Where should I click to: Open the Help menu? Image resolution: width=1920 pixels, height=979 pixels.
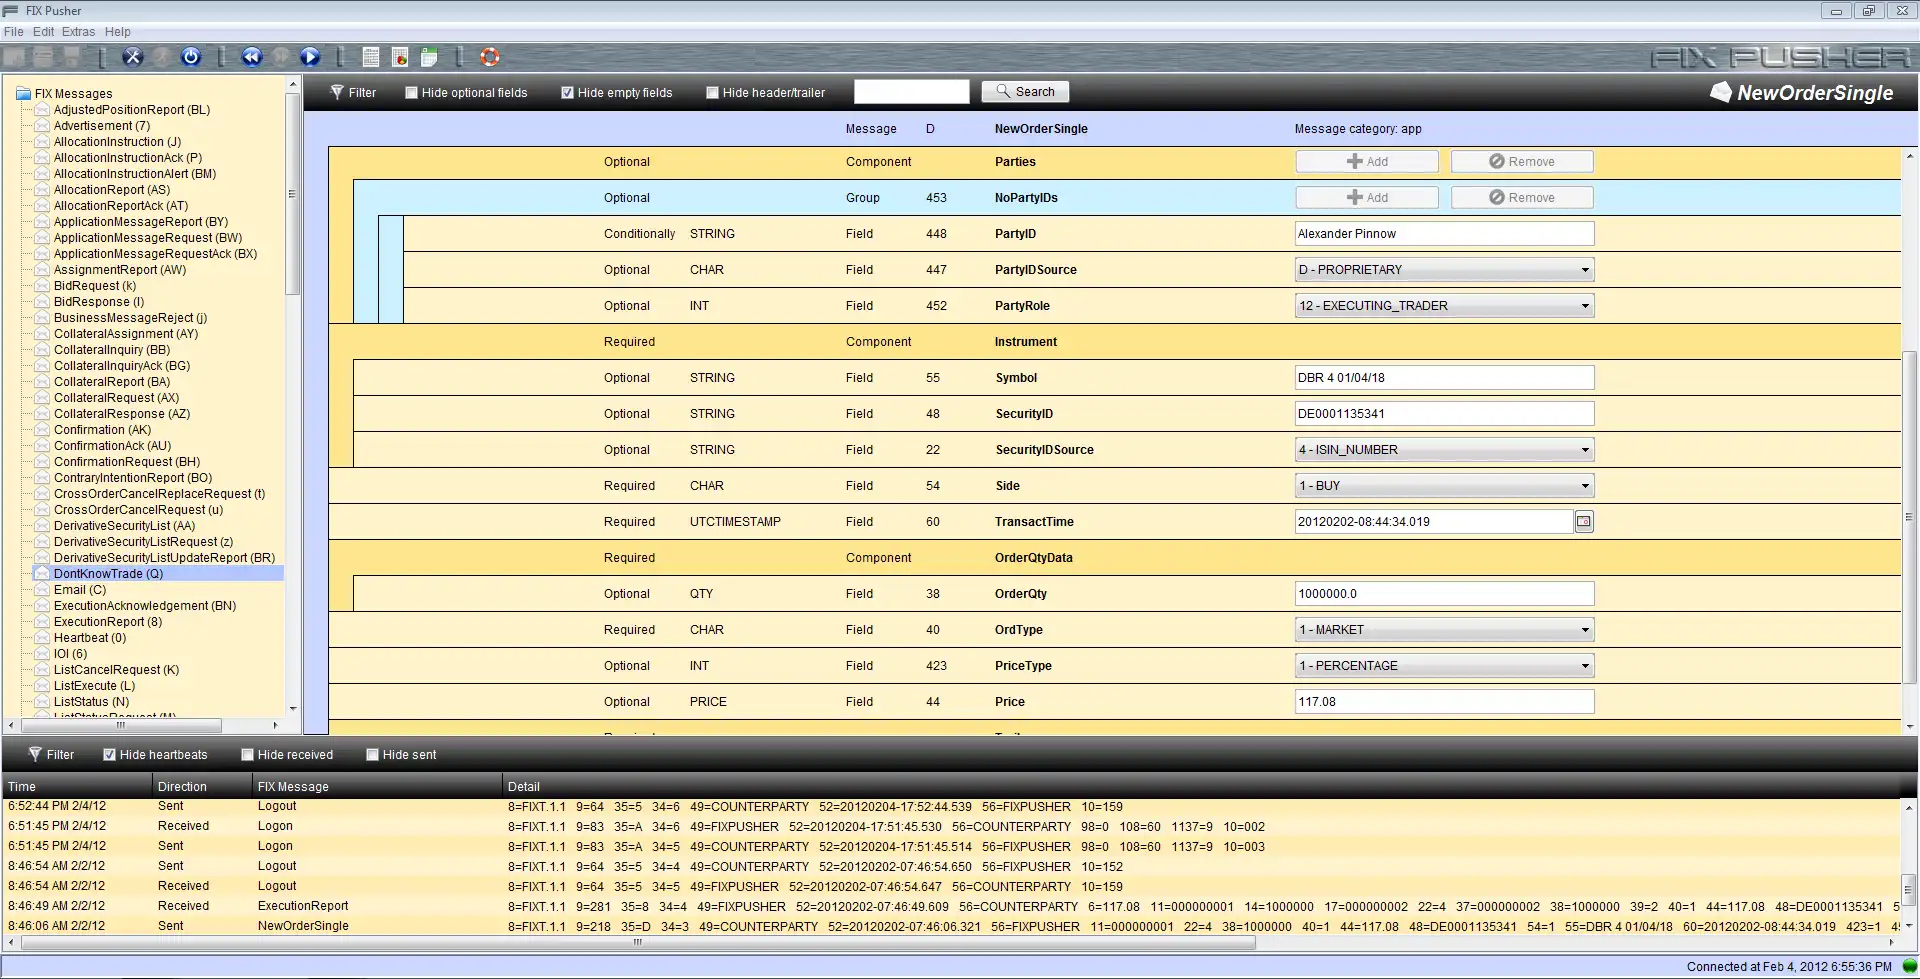(x=118, y=32)
